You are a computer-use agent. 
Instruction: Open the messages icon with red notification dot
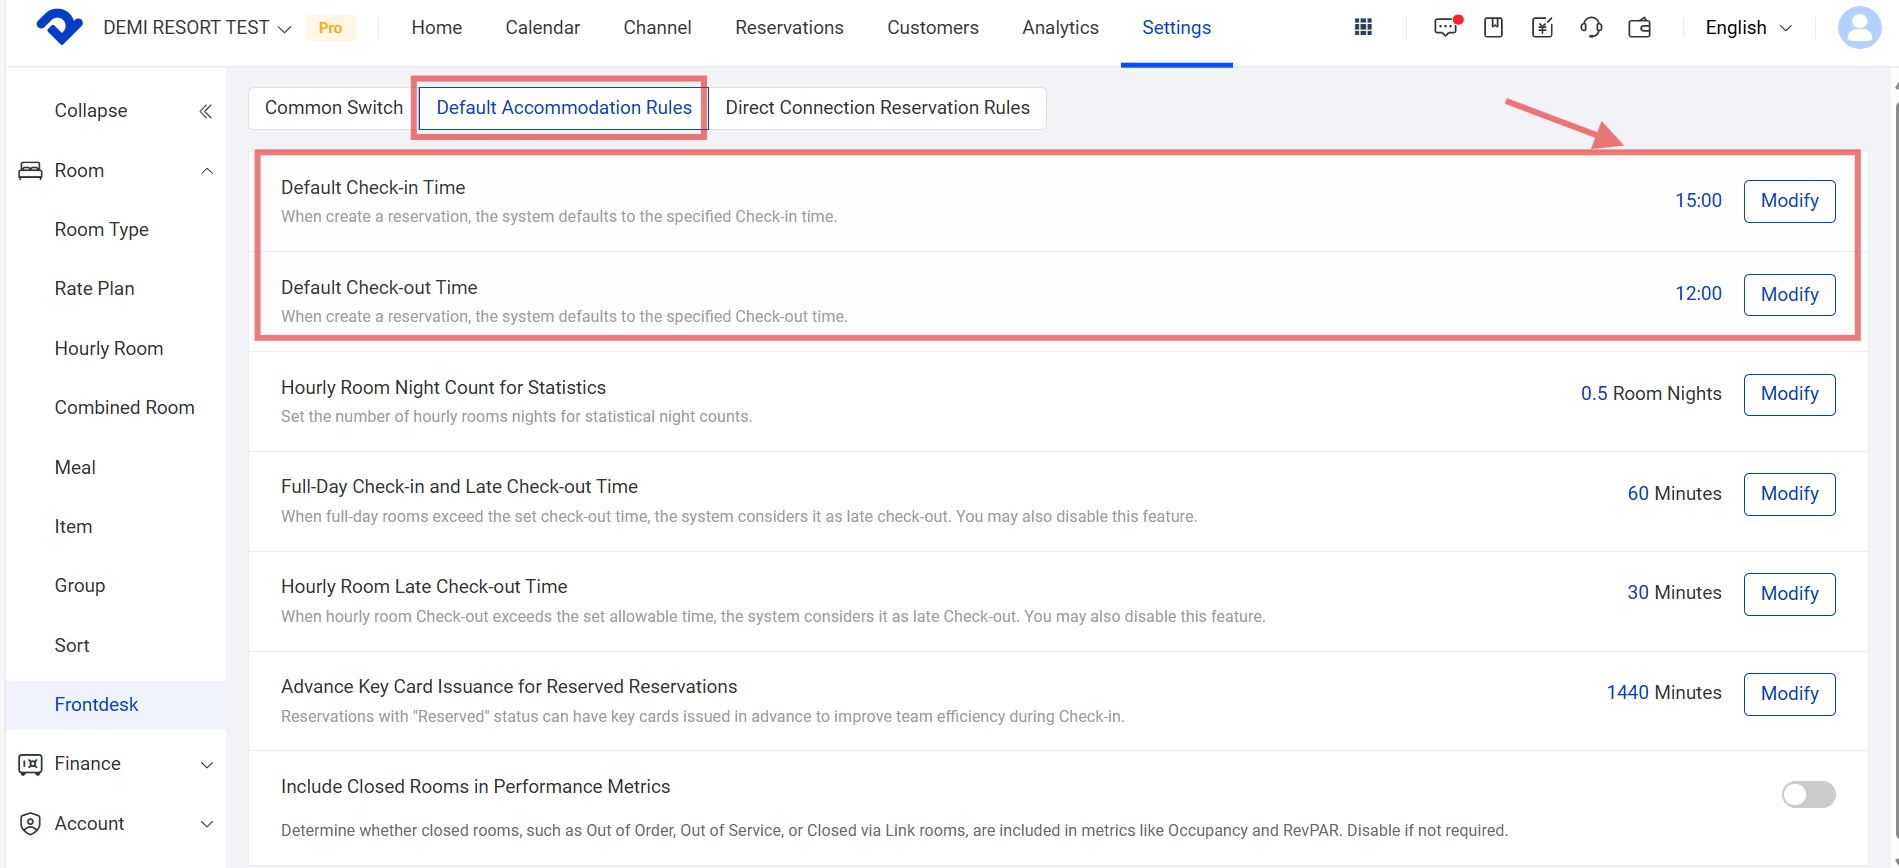point(1445,28)
